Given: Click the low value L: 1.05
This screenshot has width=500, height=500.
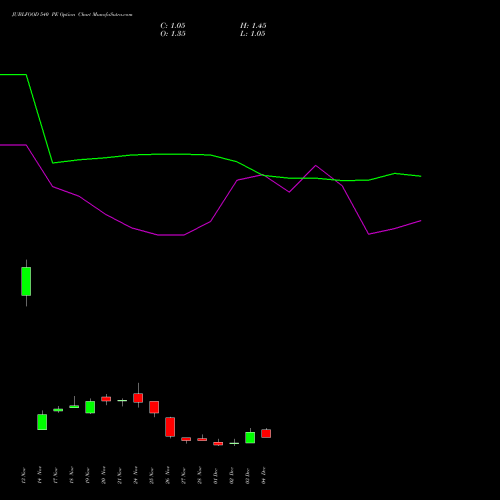Looking at the screenshot, I should click(x=253, y=34).
